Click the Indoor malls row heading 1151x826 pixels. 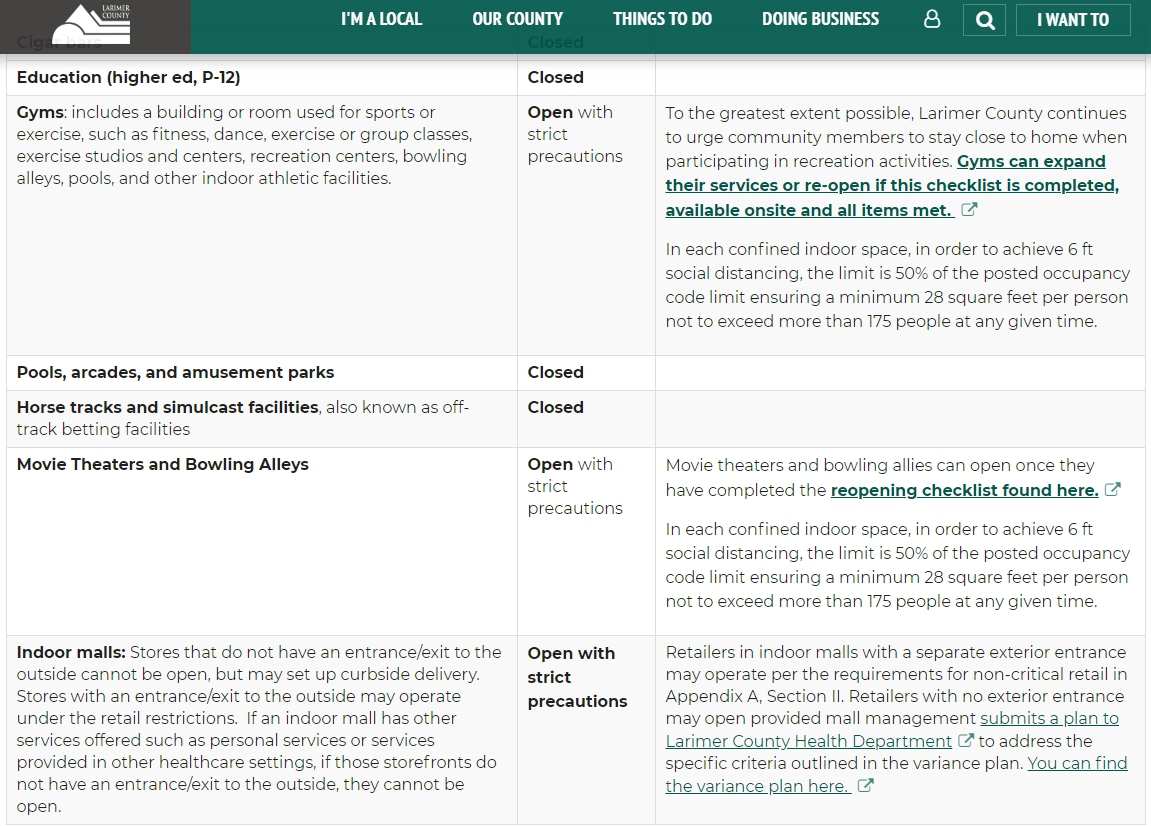[71, 652]
